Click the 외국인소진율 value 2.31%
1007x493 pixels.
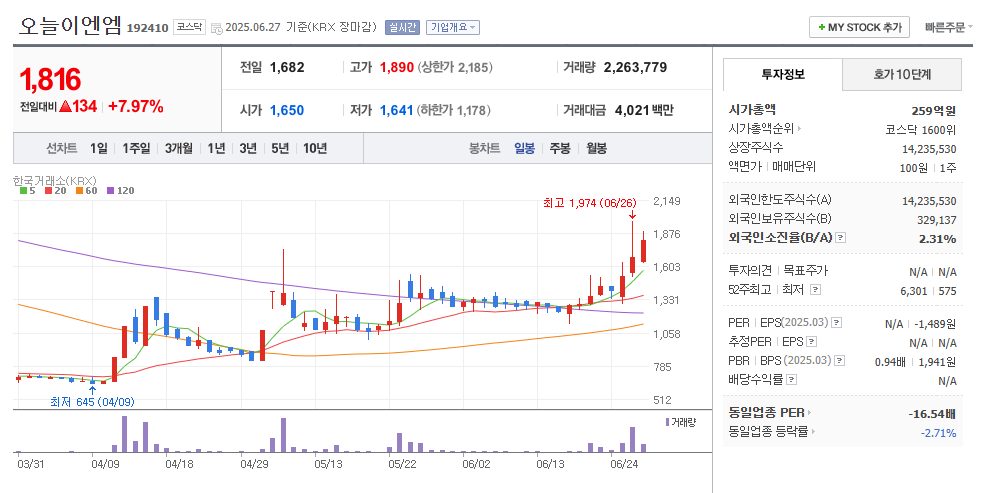coord(937,239)
